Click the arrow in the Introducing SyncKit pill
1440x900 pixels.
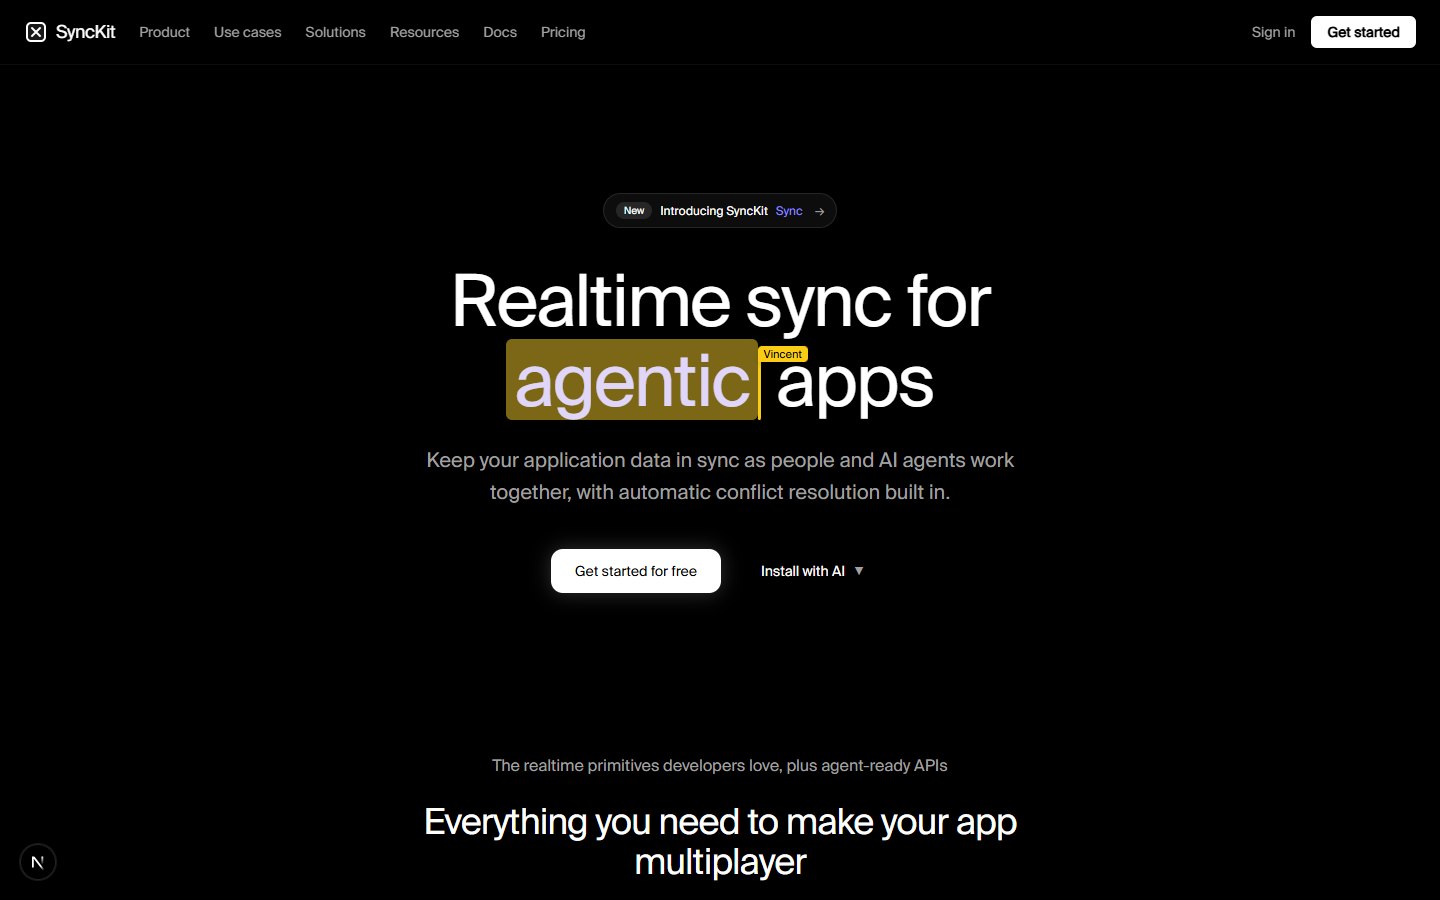[x=819, y=211]
